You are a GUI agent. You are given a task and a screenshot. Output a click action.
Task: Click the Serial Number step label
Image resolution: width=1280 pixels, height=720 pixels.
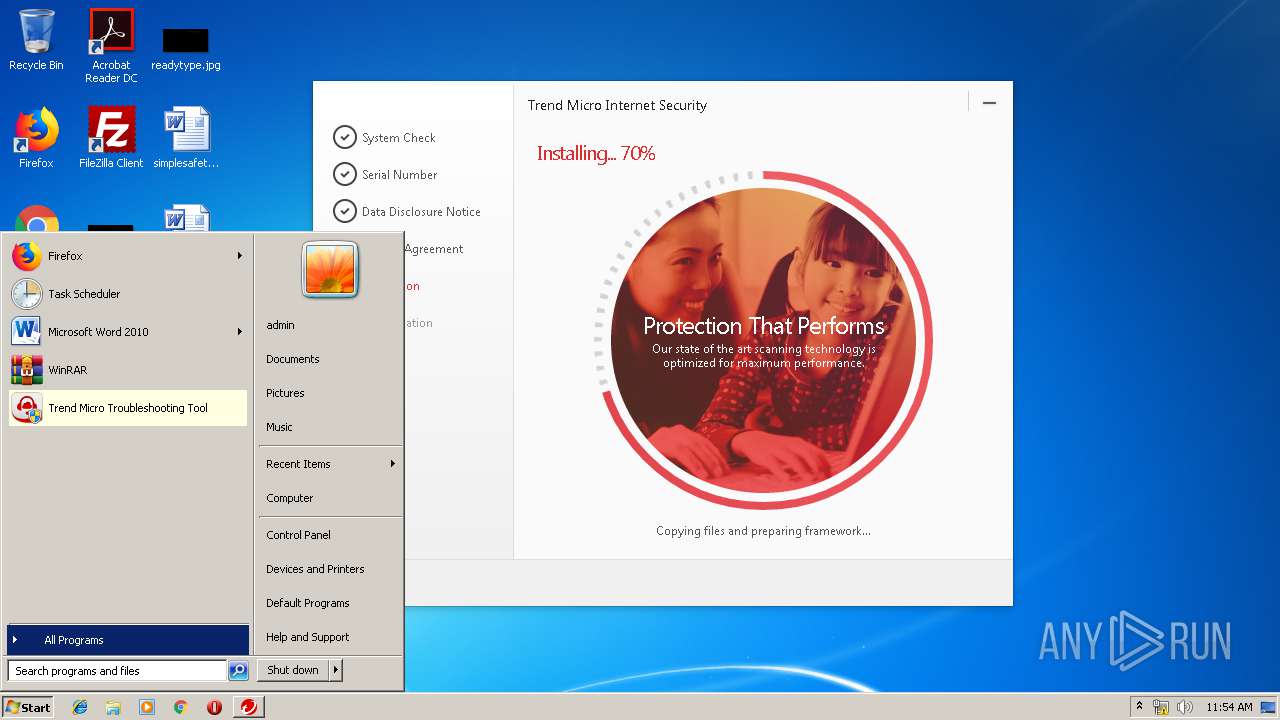[400, 175]
